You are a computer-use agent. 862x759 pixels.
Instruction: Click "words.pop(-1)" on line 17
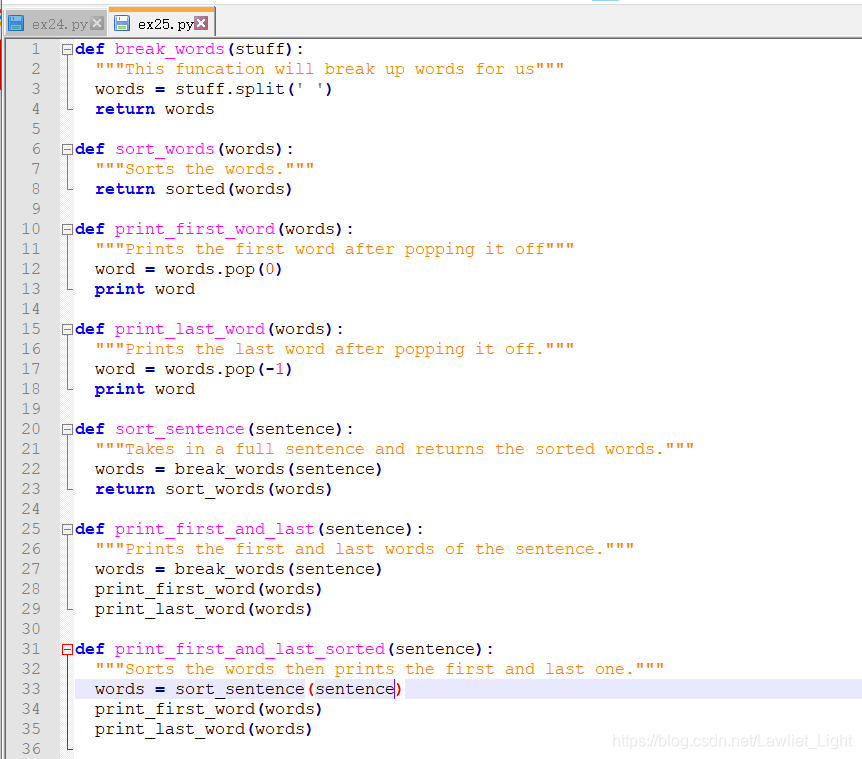pyautogui.click(x=228, y=369)
